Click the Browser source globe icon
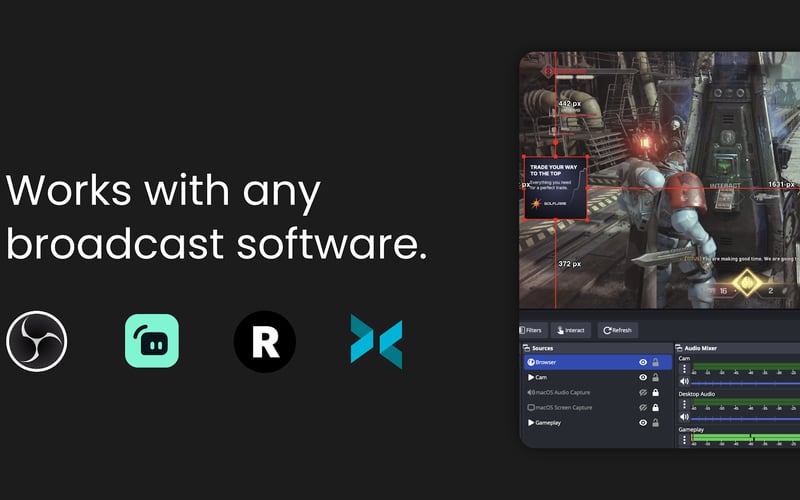This screenshot has height=500, width=800. [531, 362]
